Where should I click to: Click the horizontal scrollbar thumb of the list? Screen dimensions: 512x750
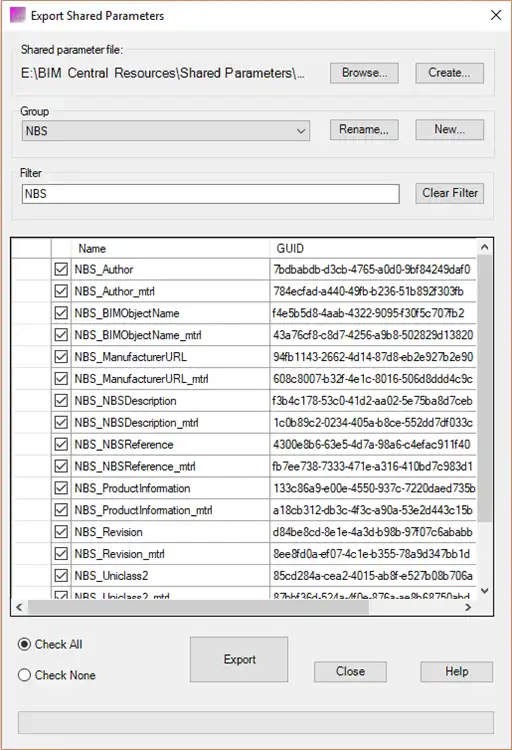pyautogui.click(x=198, y=607)
